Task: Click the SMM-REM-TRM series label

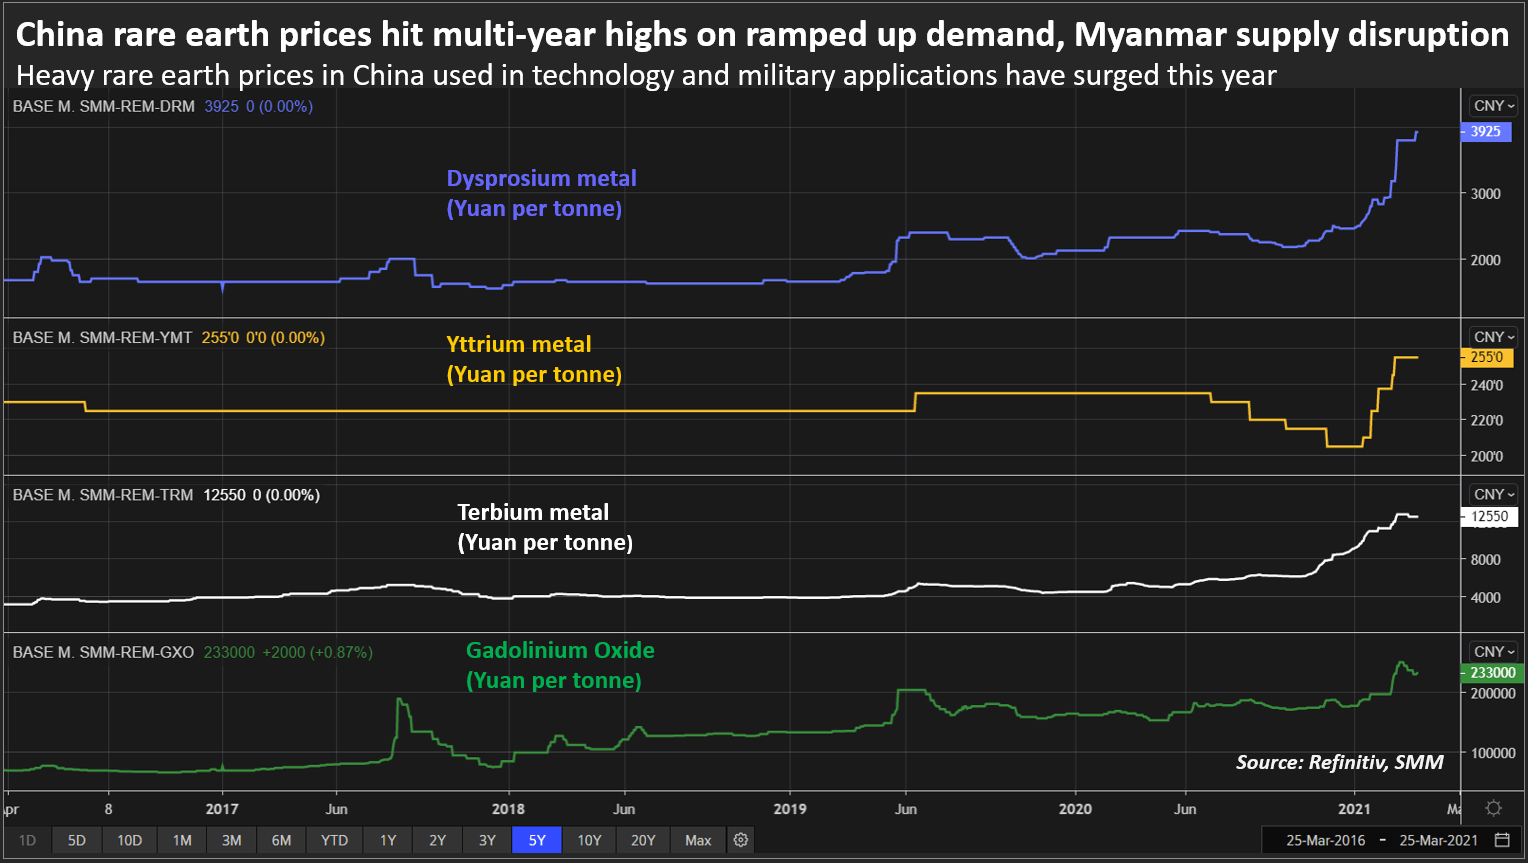Action: (x=103, y=495)
